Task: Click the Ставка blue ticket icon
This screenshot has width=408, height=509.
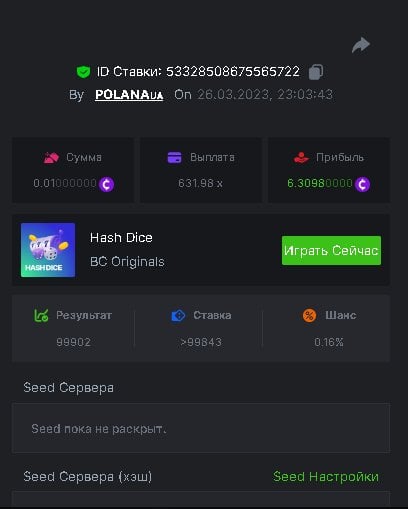Action: 178,315
